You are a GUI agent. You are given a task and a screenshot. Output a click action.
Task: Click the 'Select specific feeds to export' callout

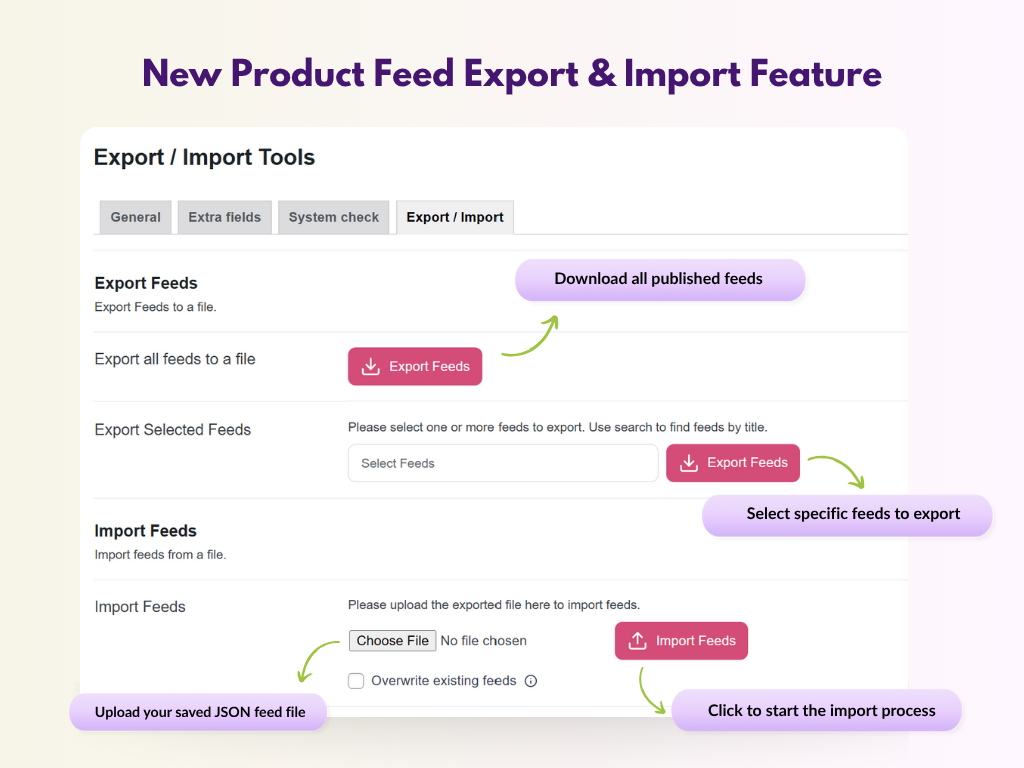tap(853, 514)
